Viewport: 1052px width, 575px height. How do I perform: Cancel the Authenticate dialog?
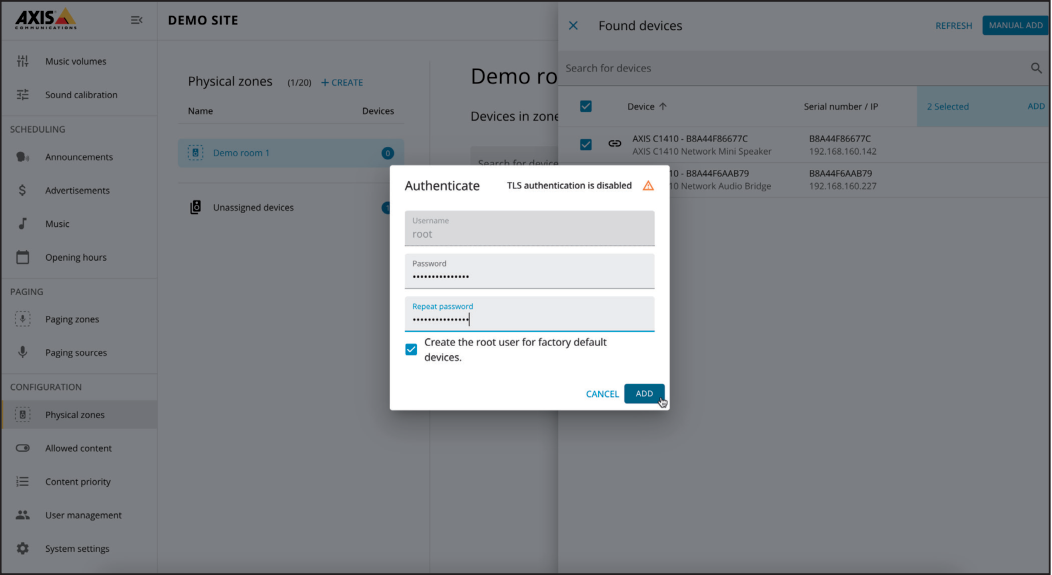(x=602, y=394)
